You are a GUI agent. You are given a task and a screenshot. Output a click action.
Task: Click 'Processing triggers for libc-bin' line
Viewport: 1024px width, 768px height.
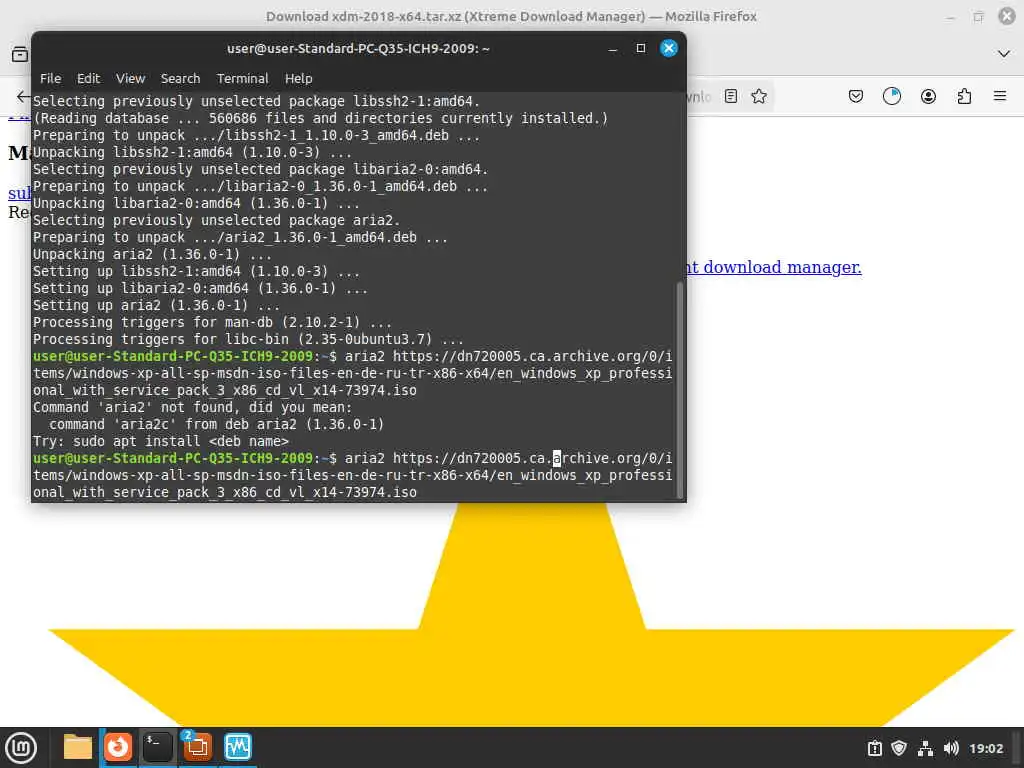248,340
